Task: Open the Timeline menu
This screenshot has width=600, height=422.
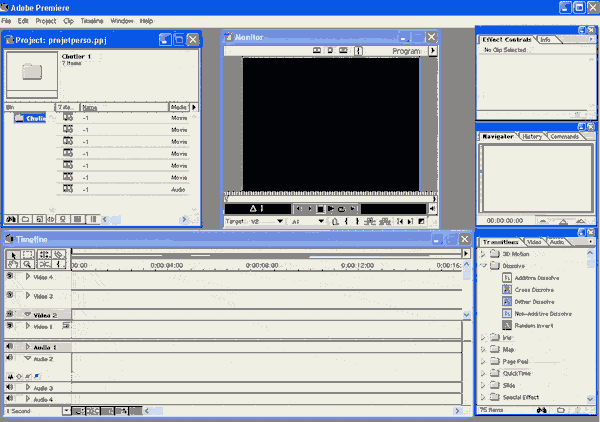Action: coord(92,21)
